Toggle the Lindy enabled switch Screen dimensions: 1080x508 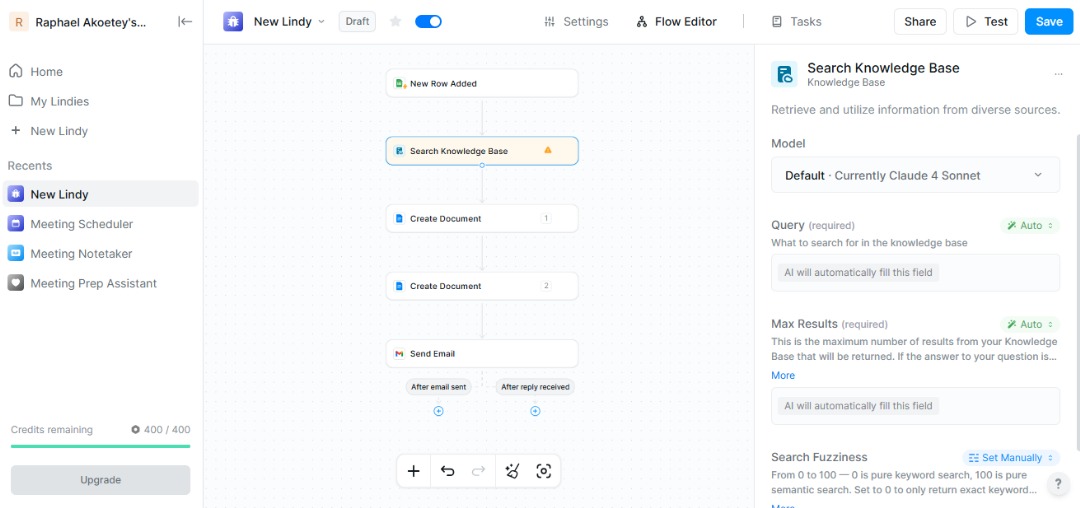(x=428, y=21)
